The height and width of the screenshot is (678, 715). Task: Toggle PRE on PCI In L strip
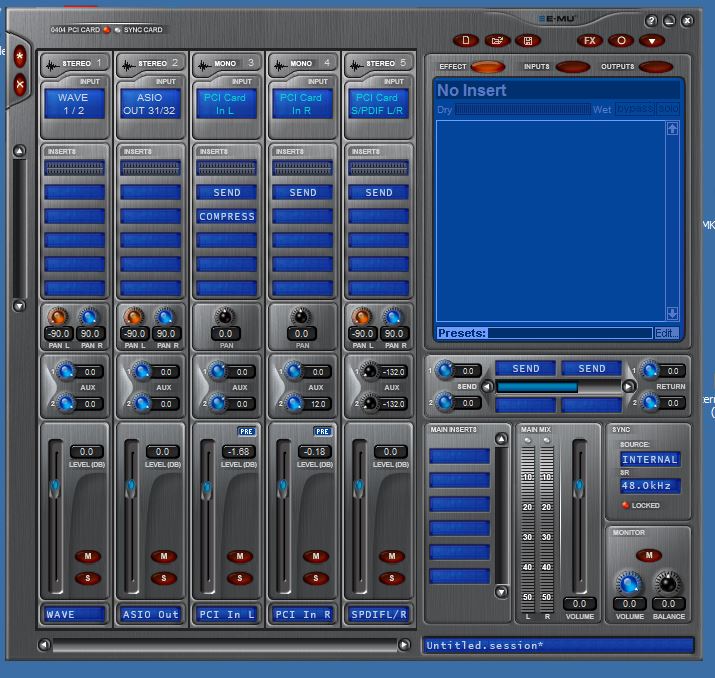coord(246,431)
